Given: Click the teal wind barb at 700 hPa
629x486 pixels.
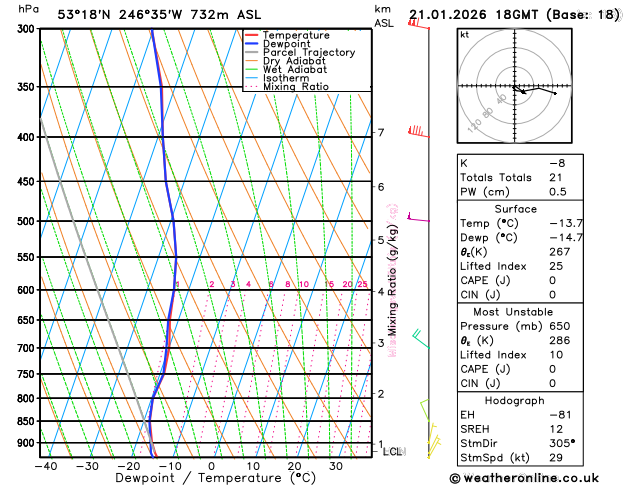Looking at the screenshot, I should tap(421, 338).
